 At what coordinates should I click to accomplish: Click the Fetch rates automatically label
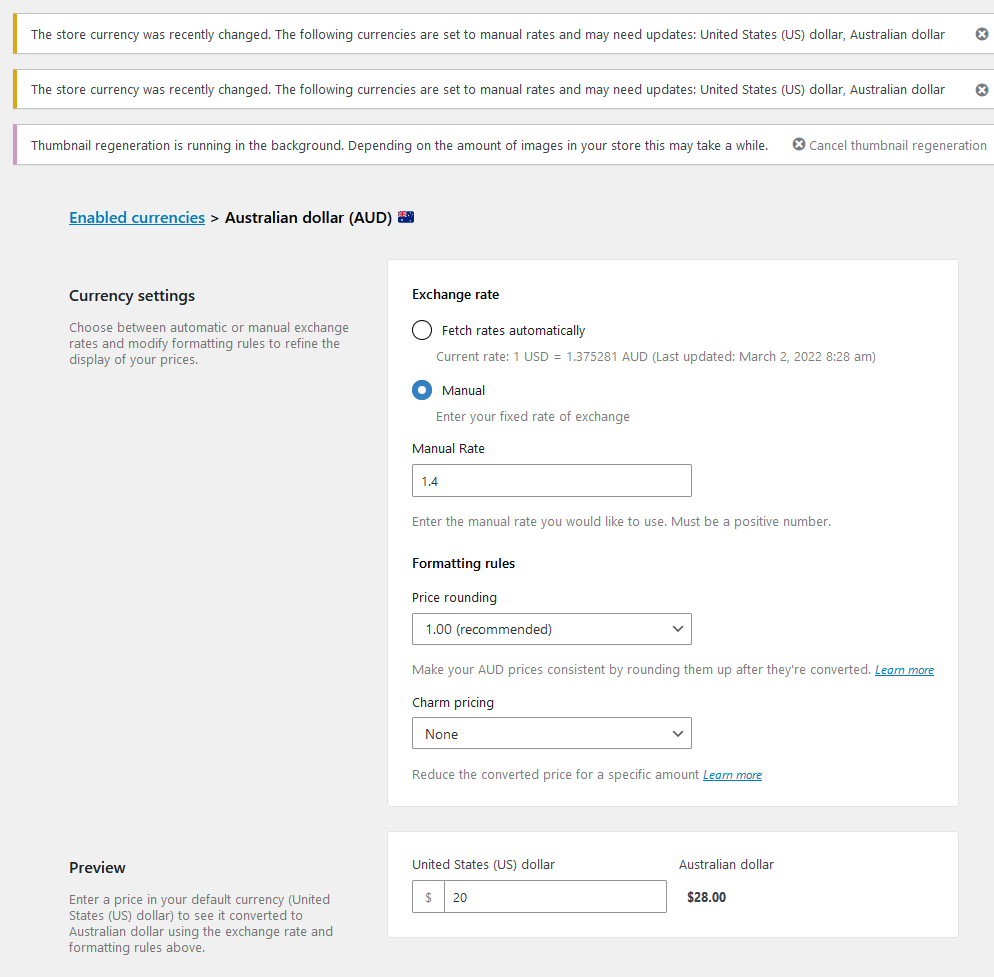[513, 331]
